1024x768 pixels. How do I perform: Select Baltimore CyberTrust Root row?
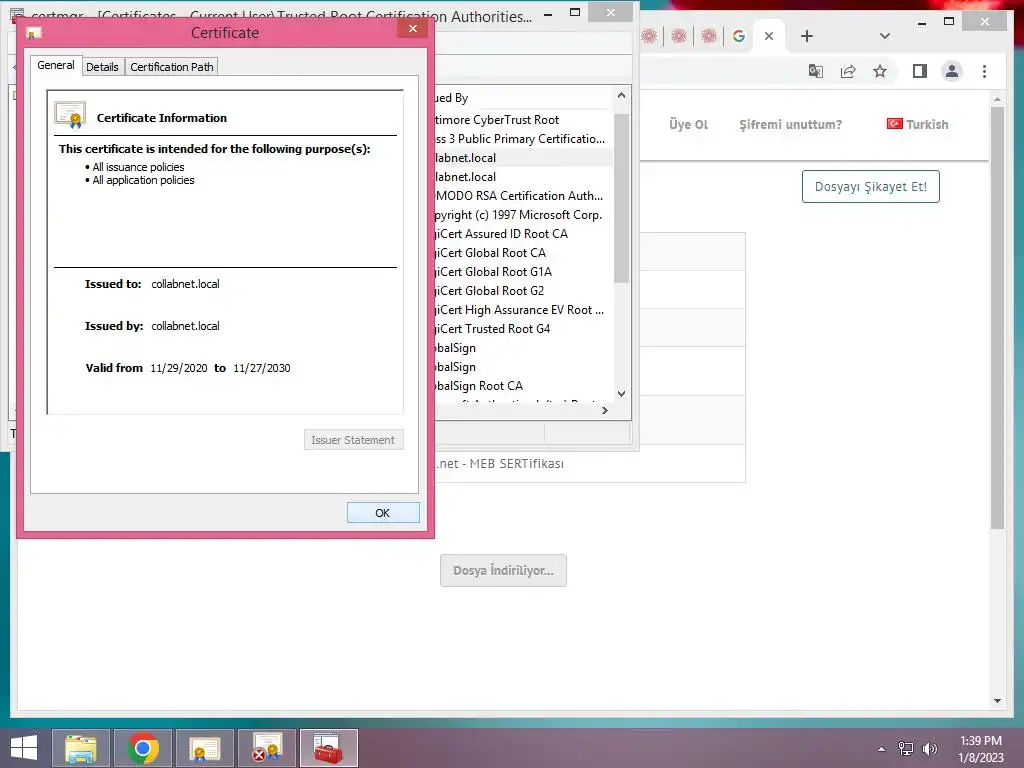pos(524,120)
